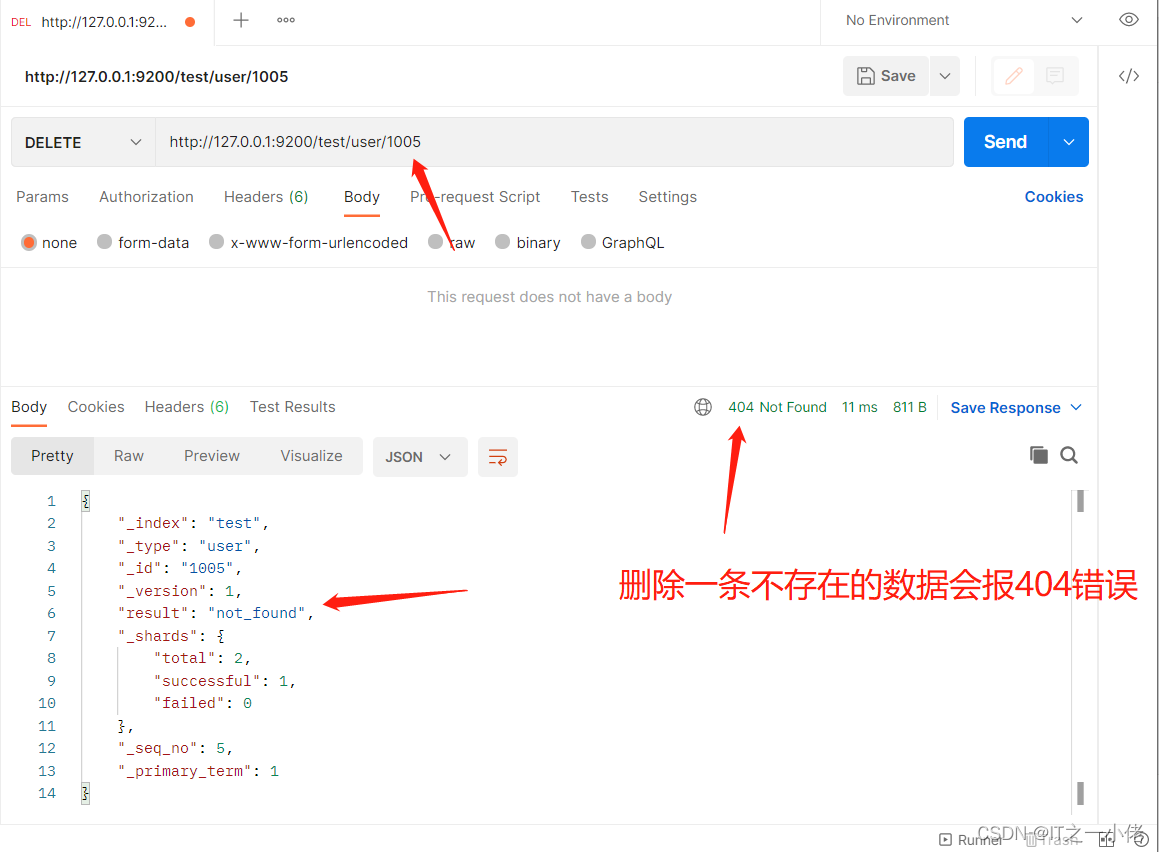Click the environment quick look eye icon

[x=1128, y=20]
